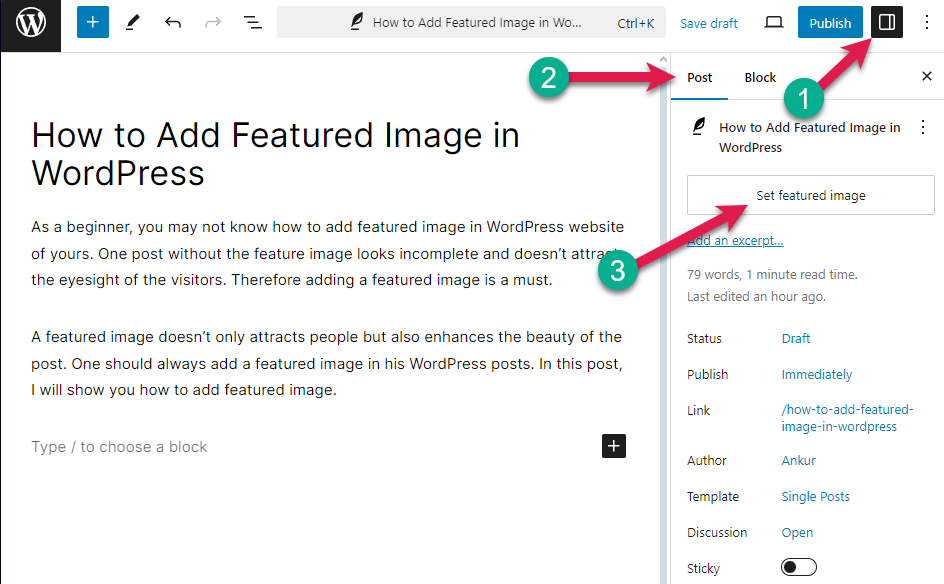
Task: Open the block inserter plus button
Action: coord(93,22)
